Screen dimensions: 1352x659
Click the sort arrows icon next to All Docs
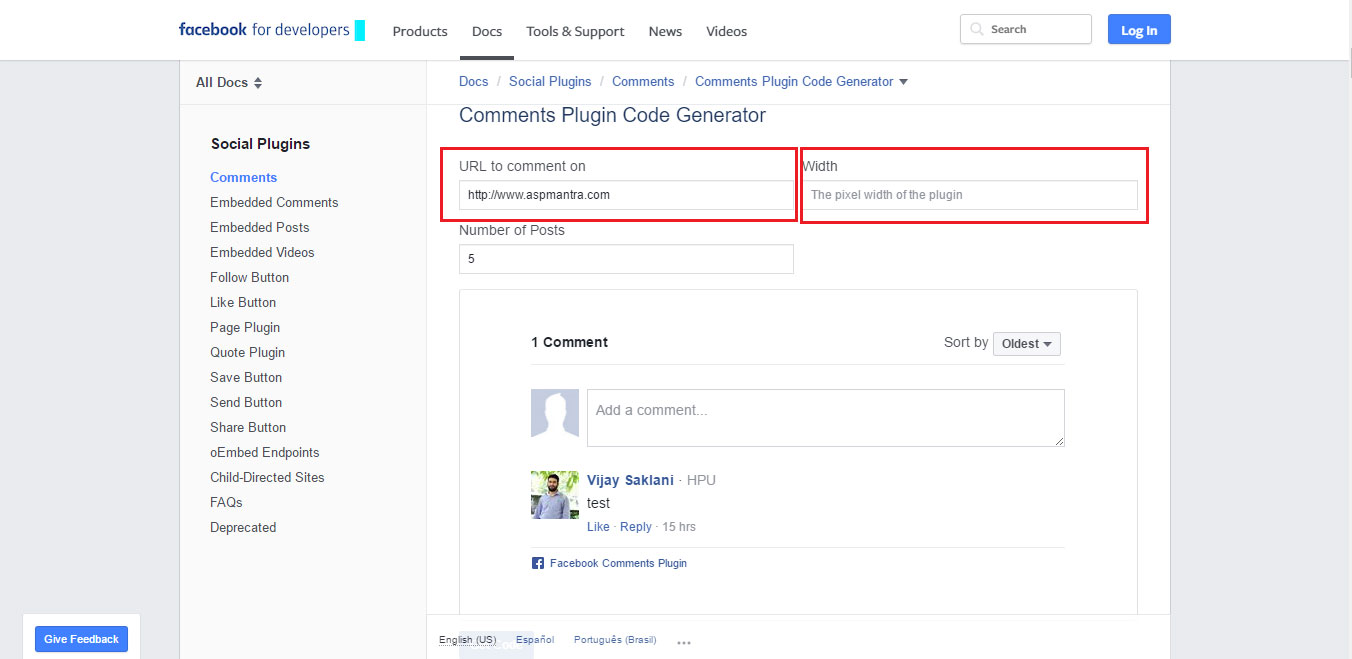coord(258,82)
